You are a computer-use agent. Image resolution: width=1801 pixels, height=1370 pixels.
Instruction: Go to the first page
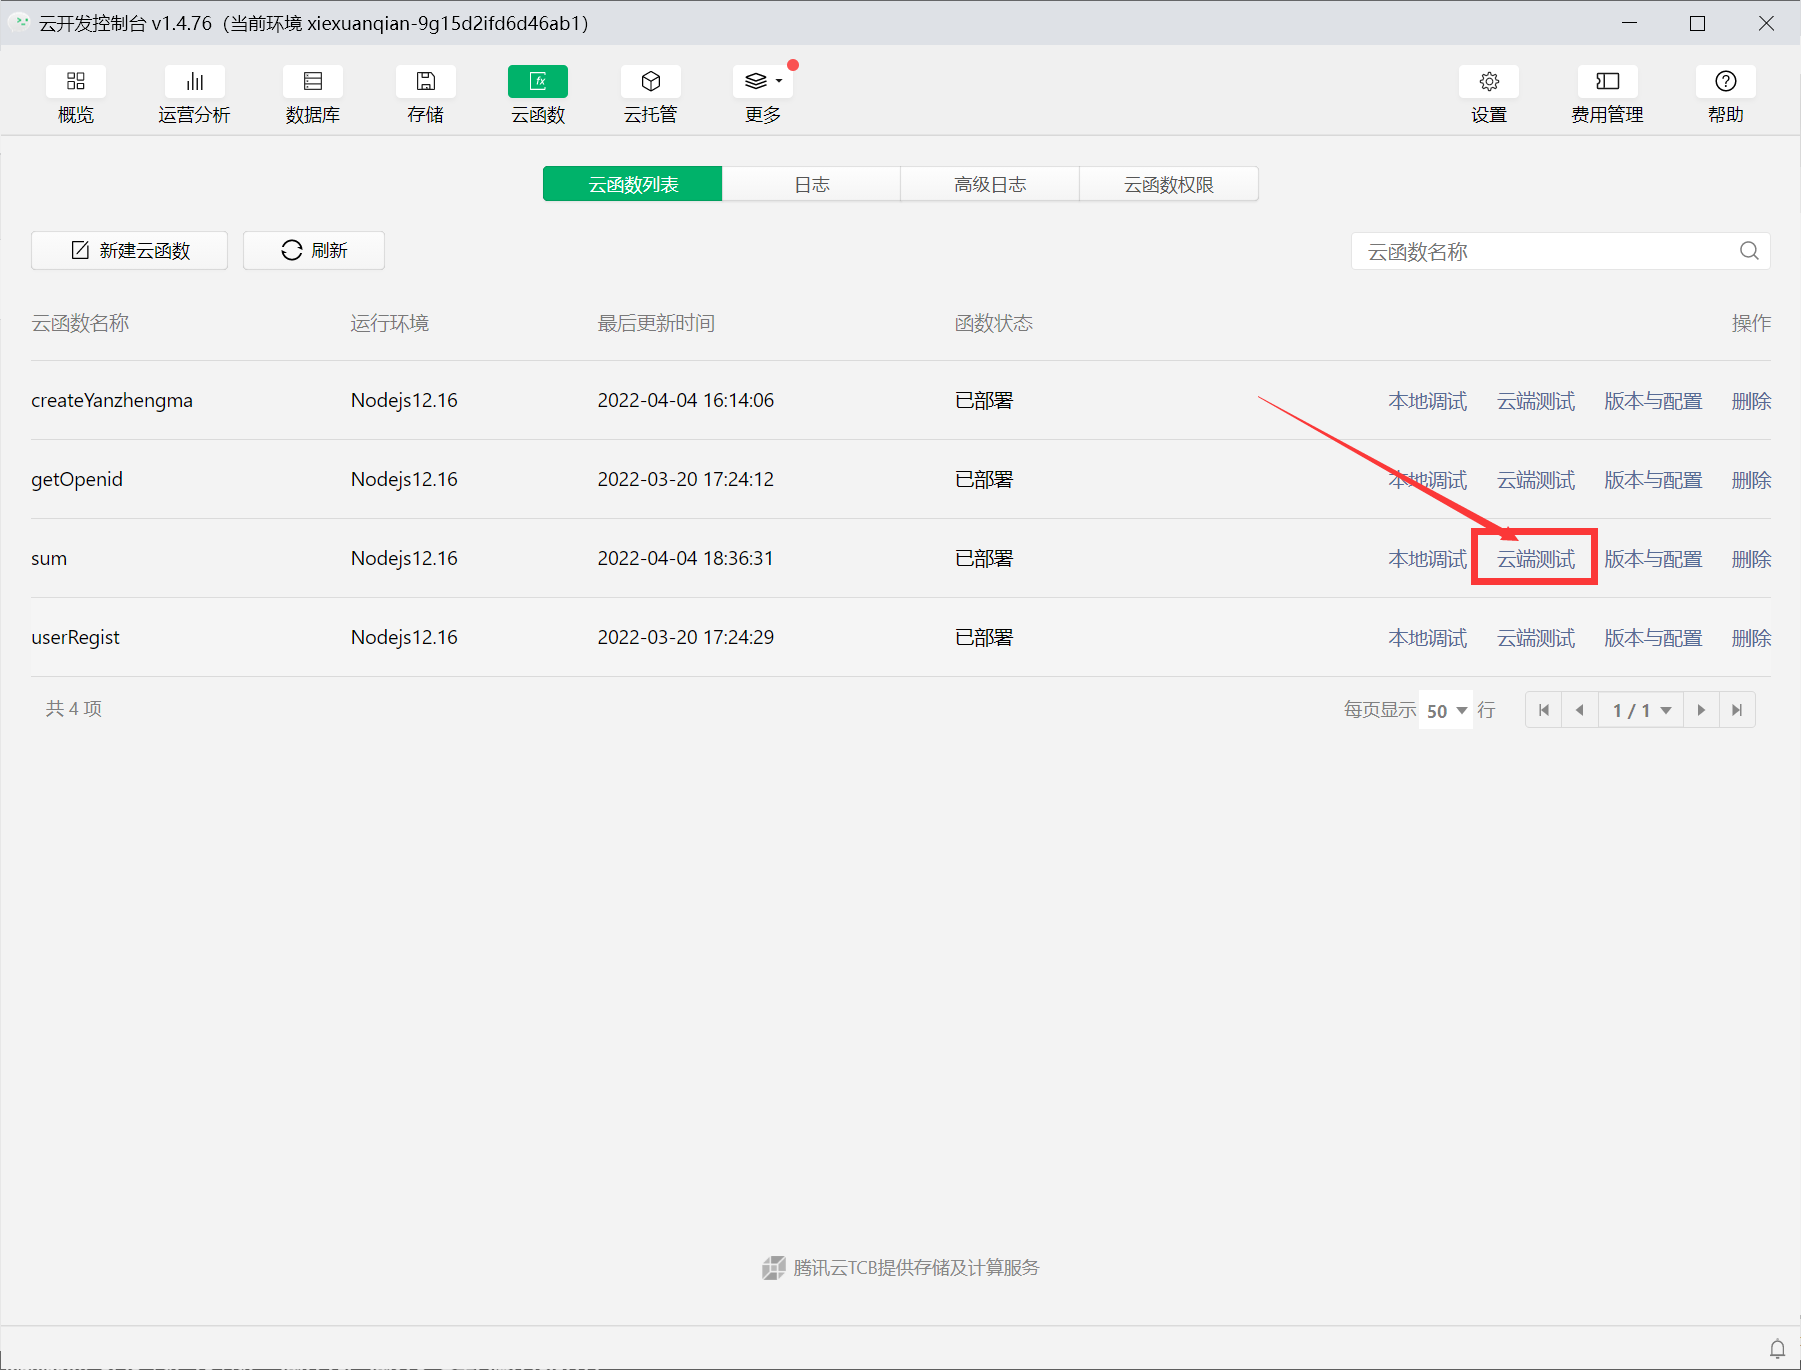click(x=1544, y=710)
